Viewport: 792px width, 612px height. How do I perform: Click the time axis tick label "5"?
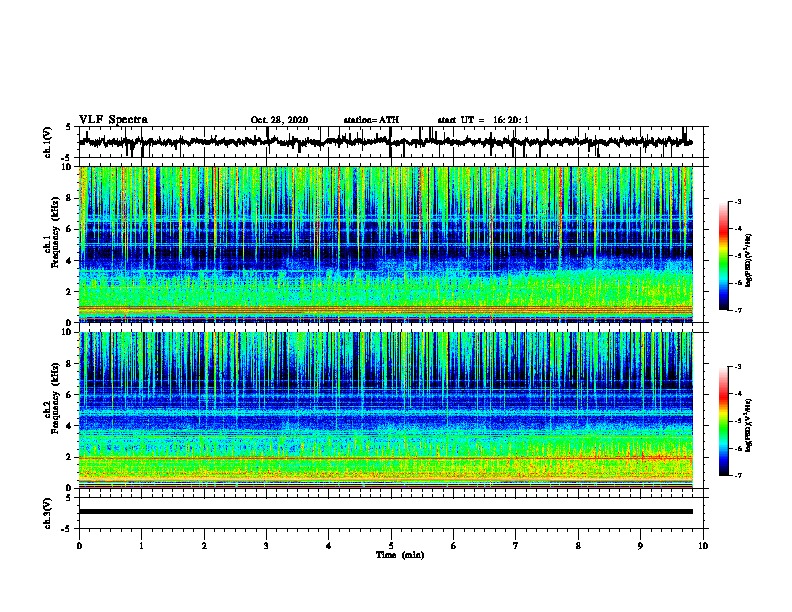tap(391, 546)
